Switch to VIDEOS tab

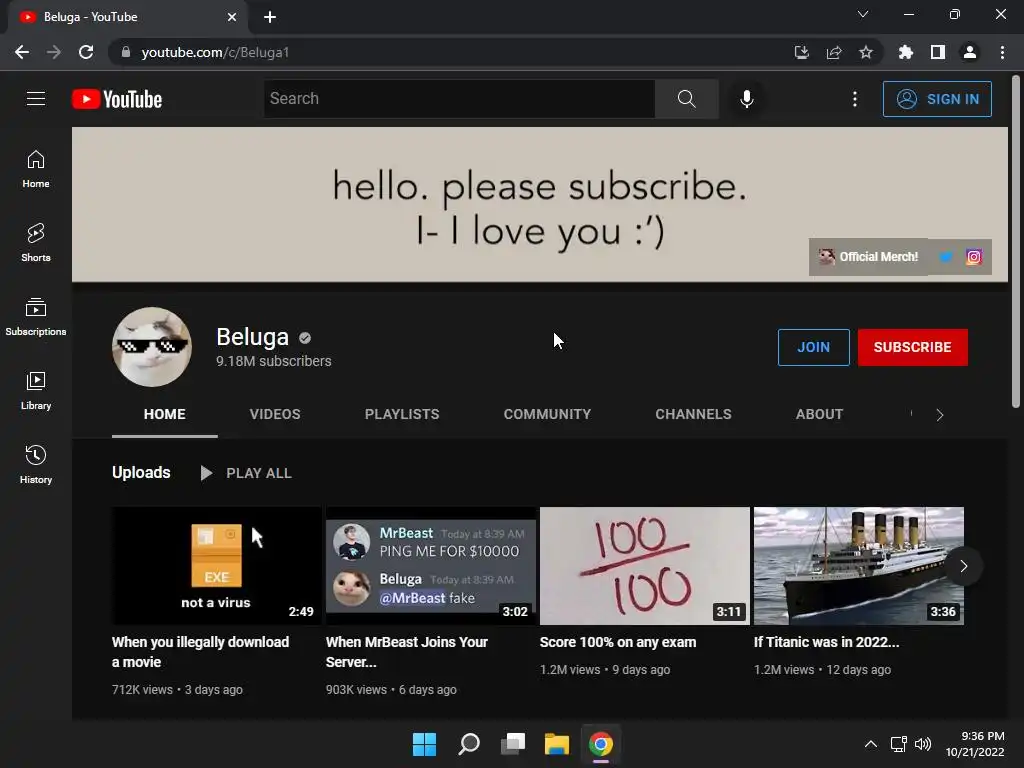275,414
